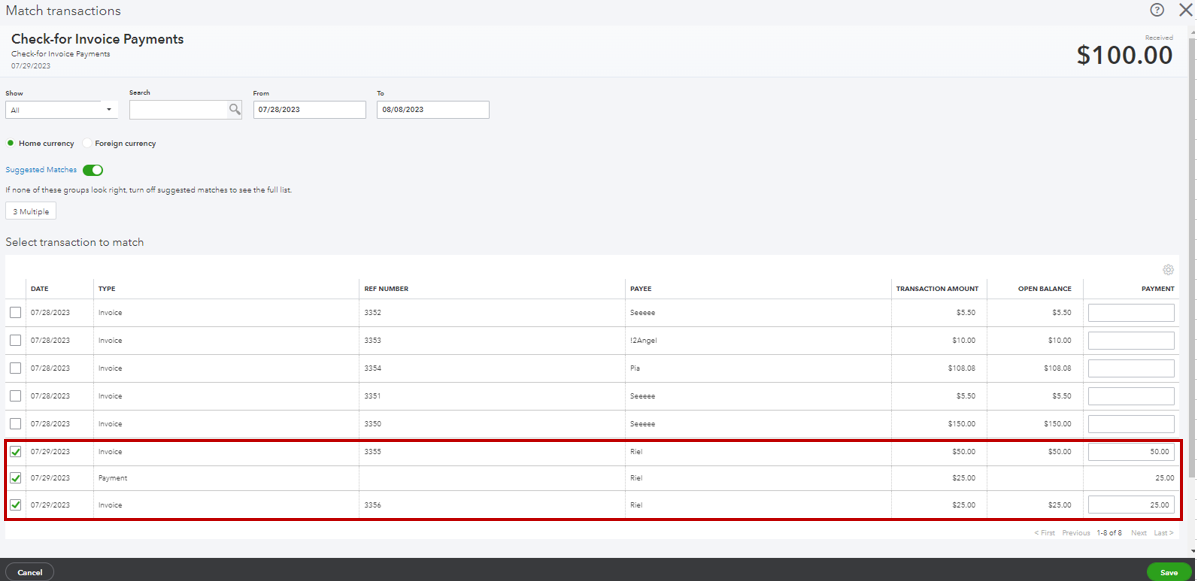Open the Show dropdown
The height and width of the screenshot is (581, 1197).
[61, 109]
